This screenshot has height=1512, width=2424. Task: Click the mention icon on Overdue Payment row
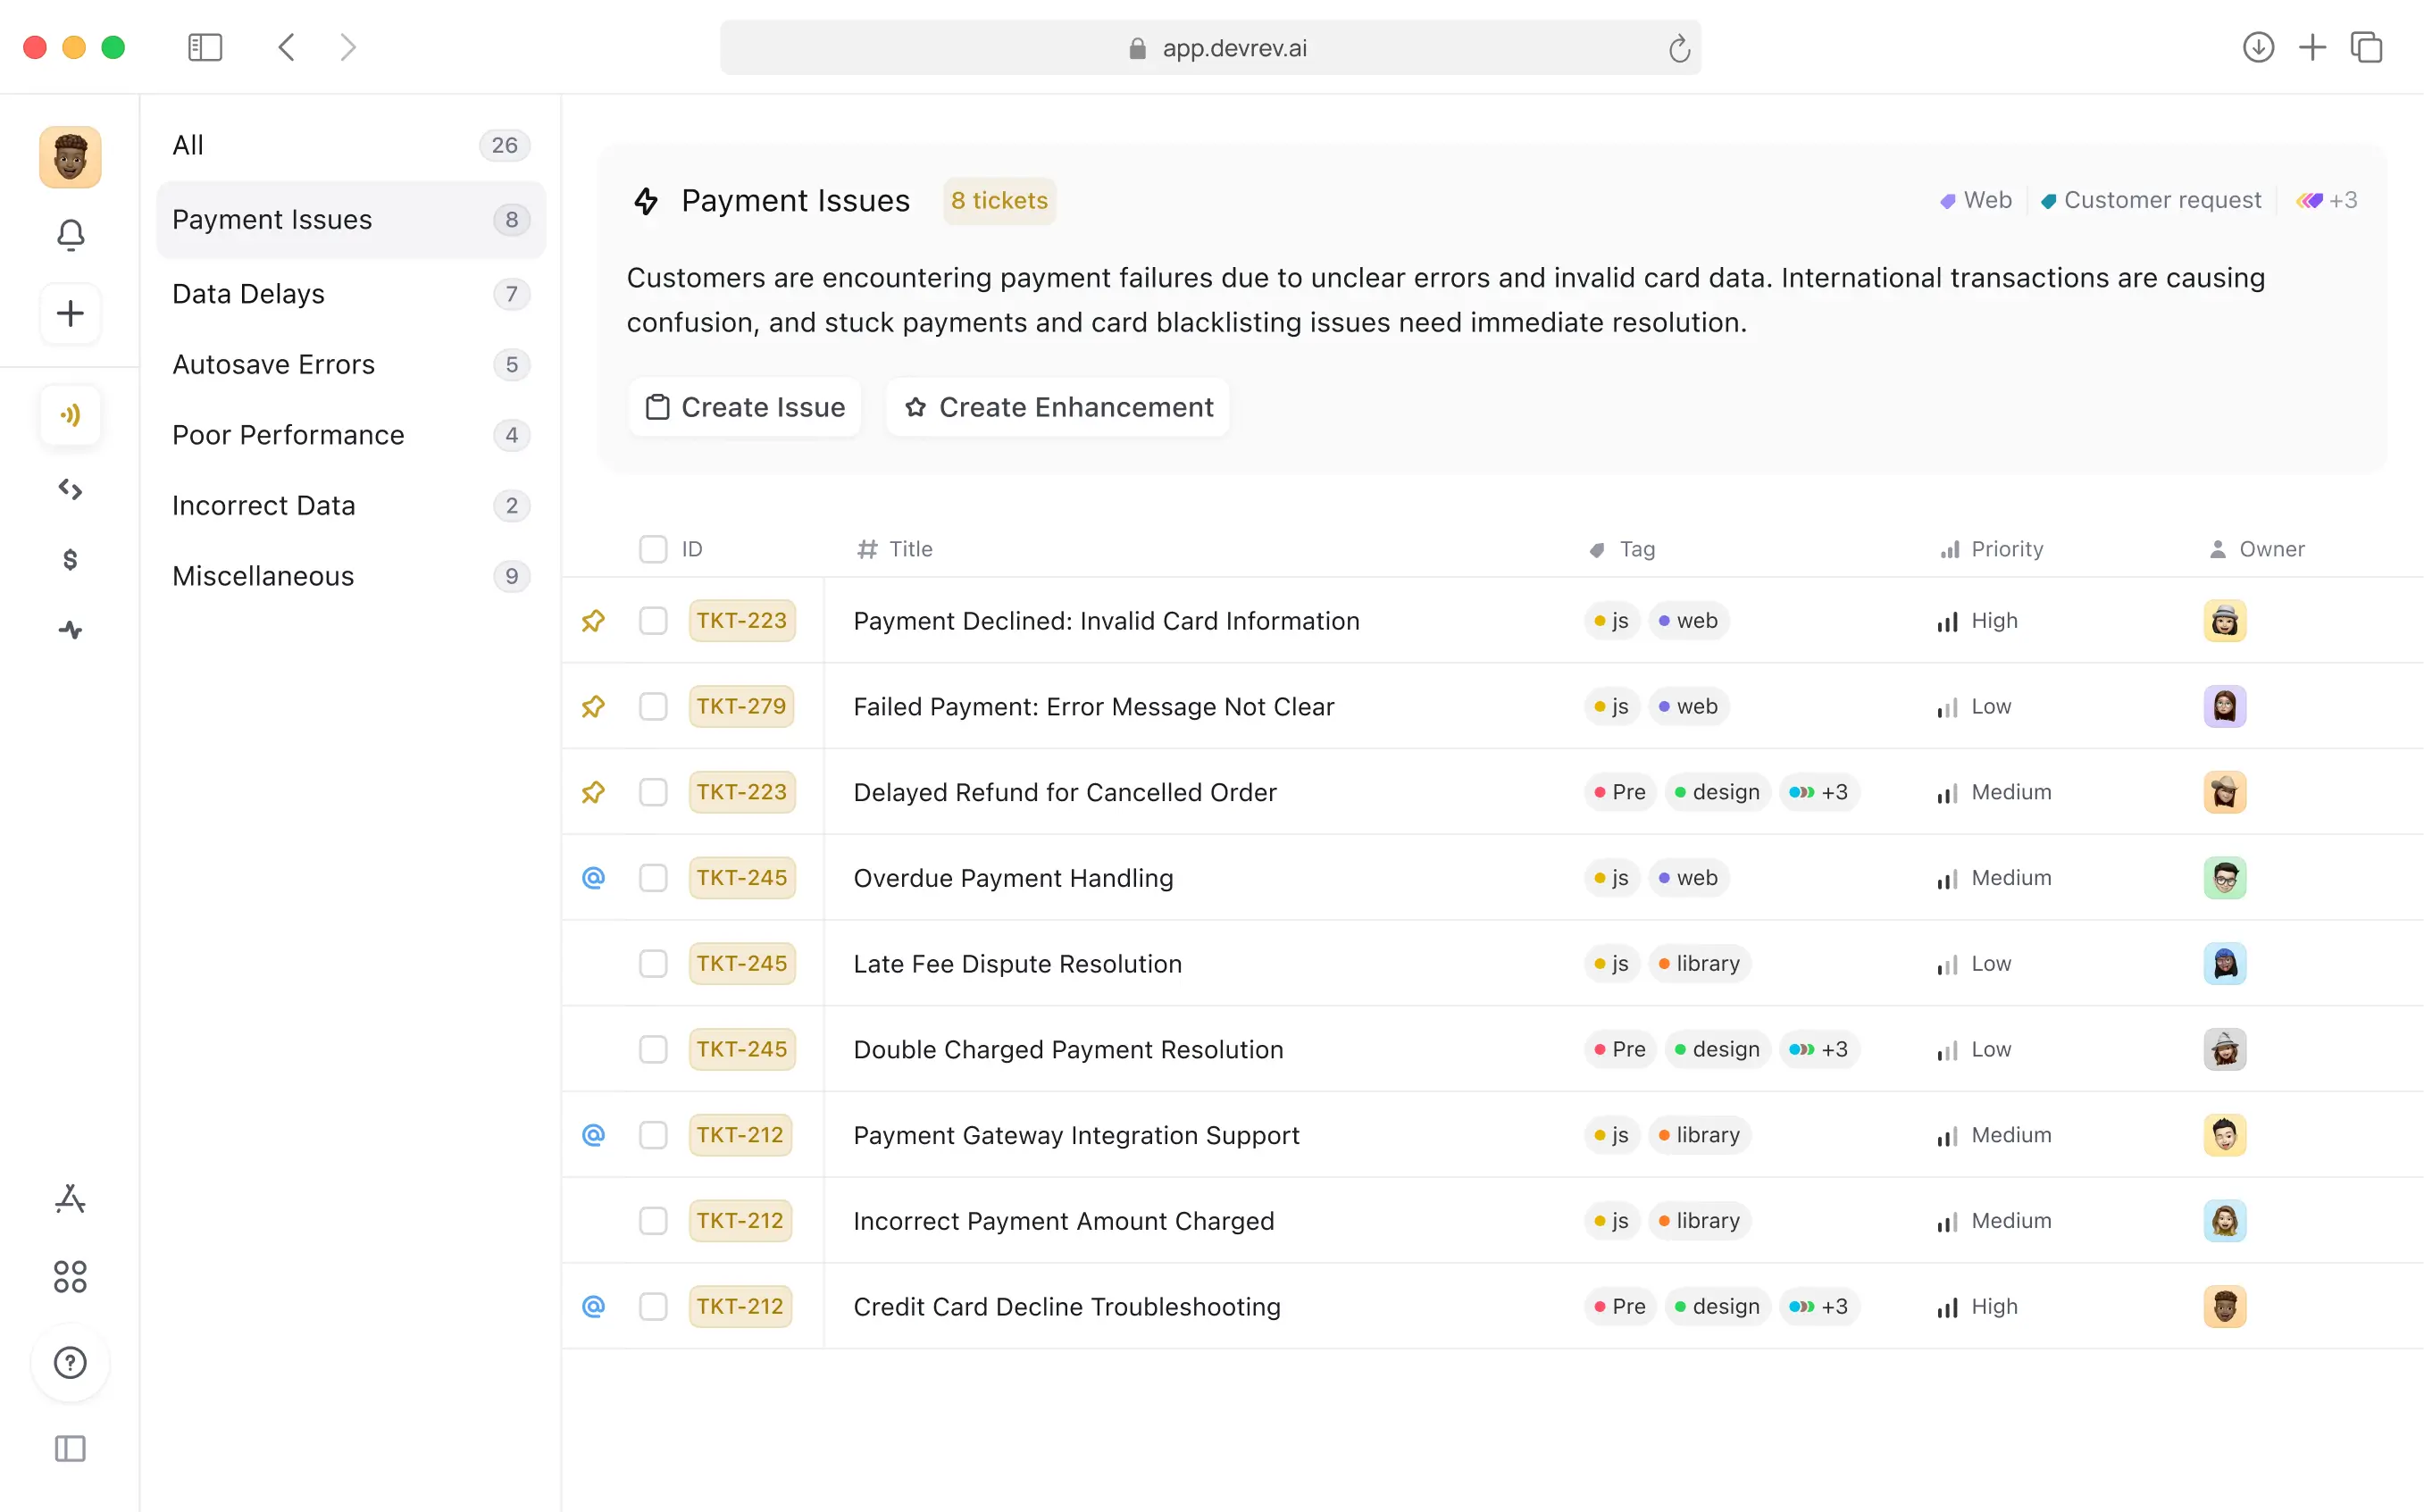593,878
